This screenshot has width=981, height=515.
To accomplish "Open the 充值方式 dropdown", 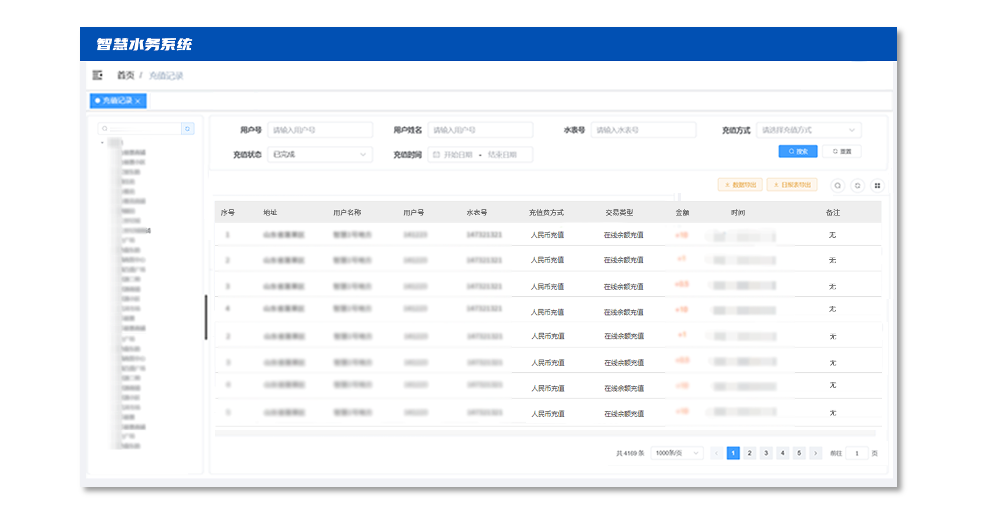I will pyautogui.click(x=808, y=130).
